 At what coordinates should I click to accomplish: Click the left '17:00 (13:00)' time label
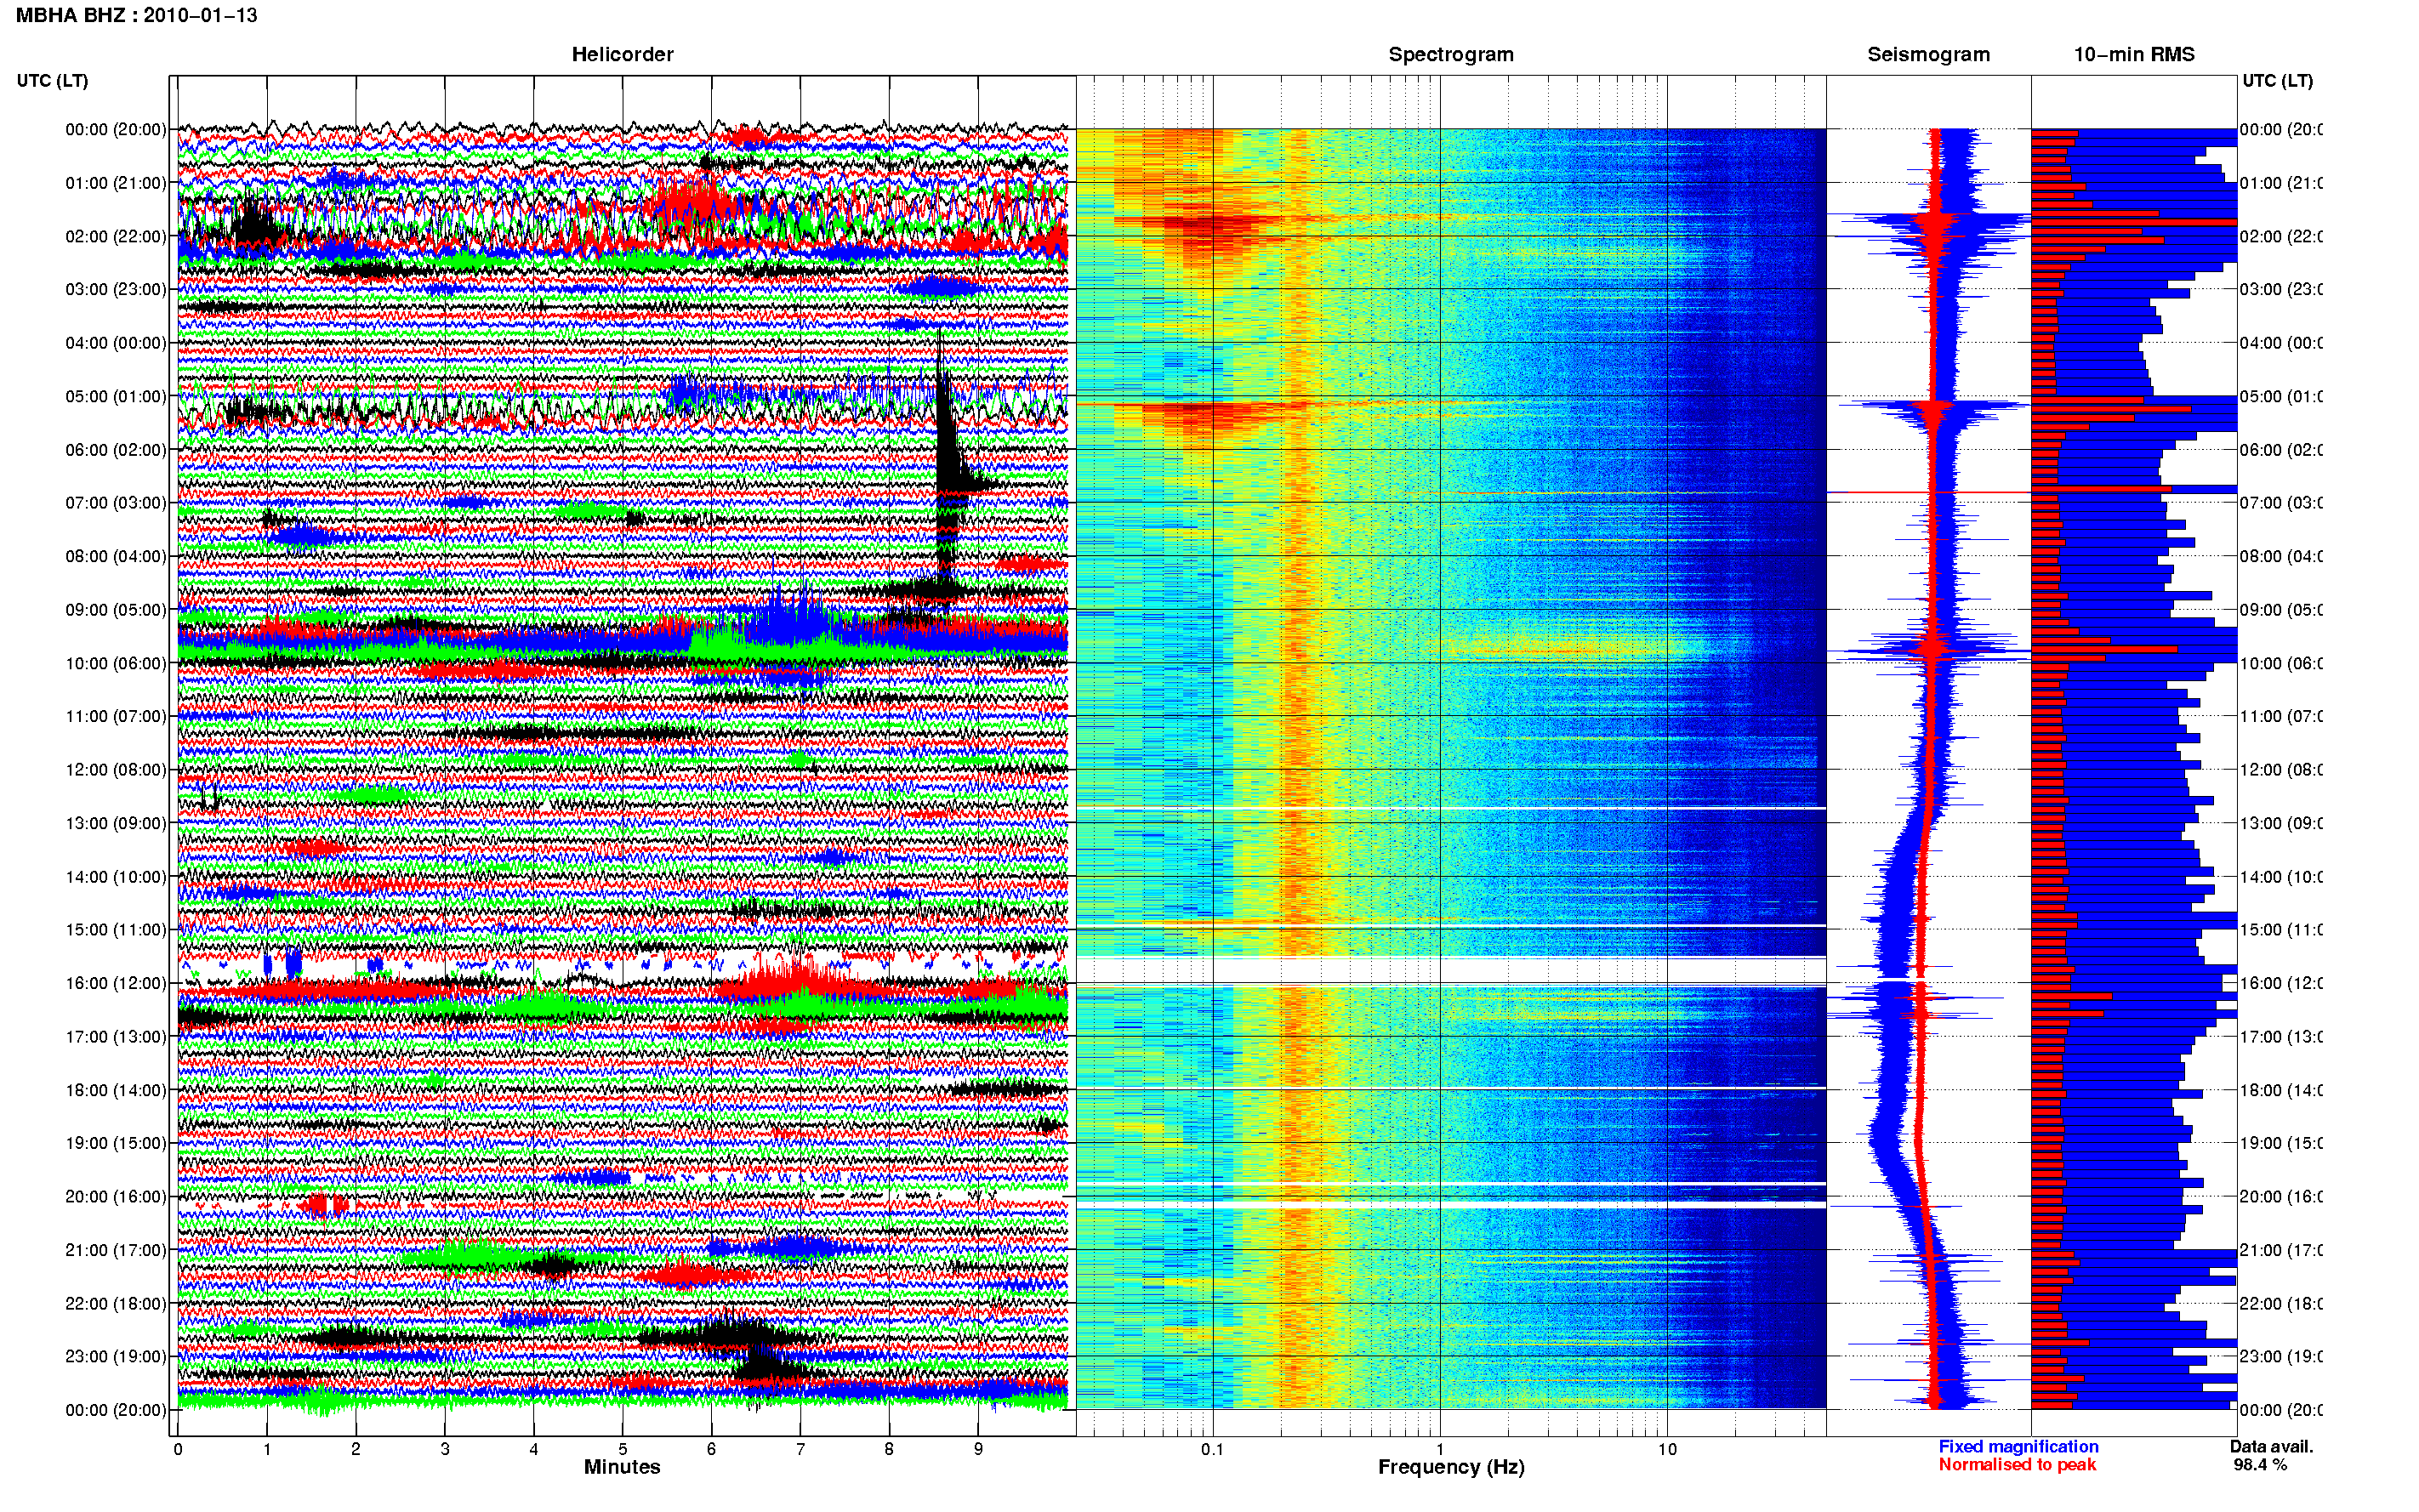(x=115, y=1036)
